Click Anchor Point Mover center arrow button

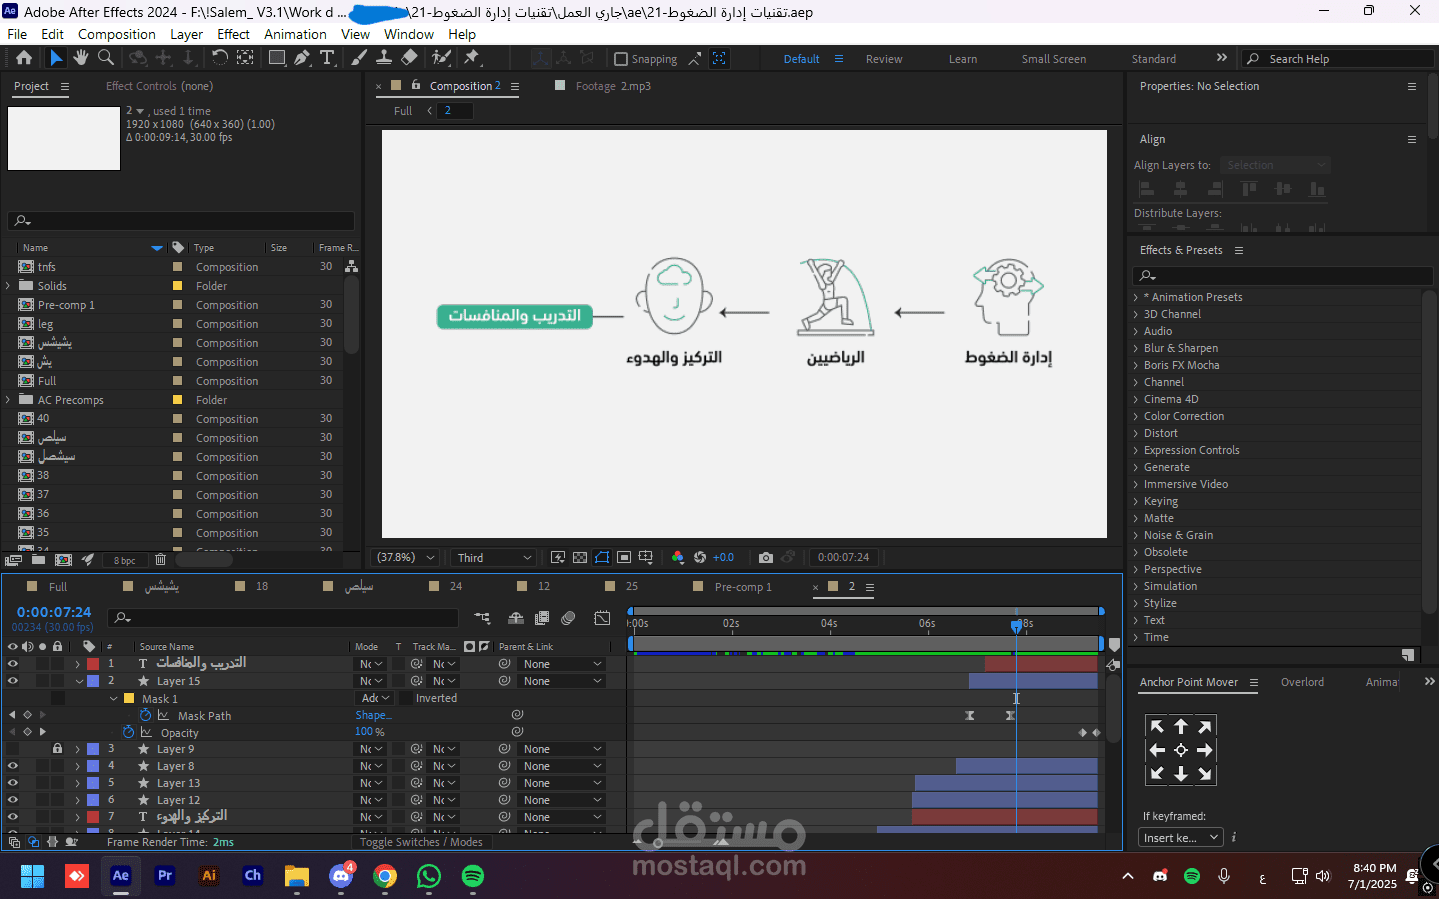(x=1181, y=750)
